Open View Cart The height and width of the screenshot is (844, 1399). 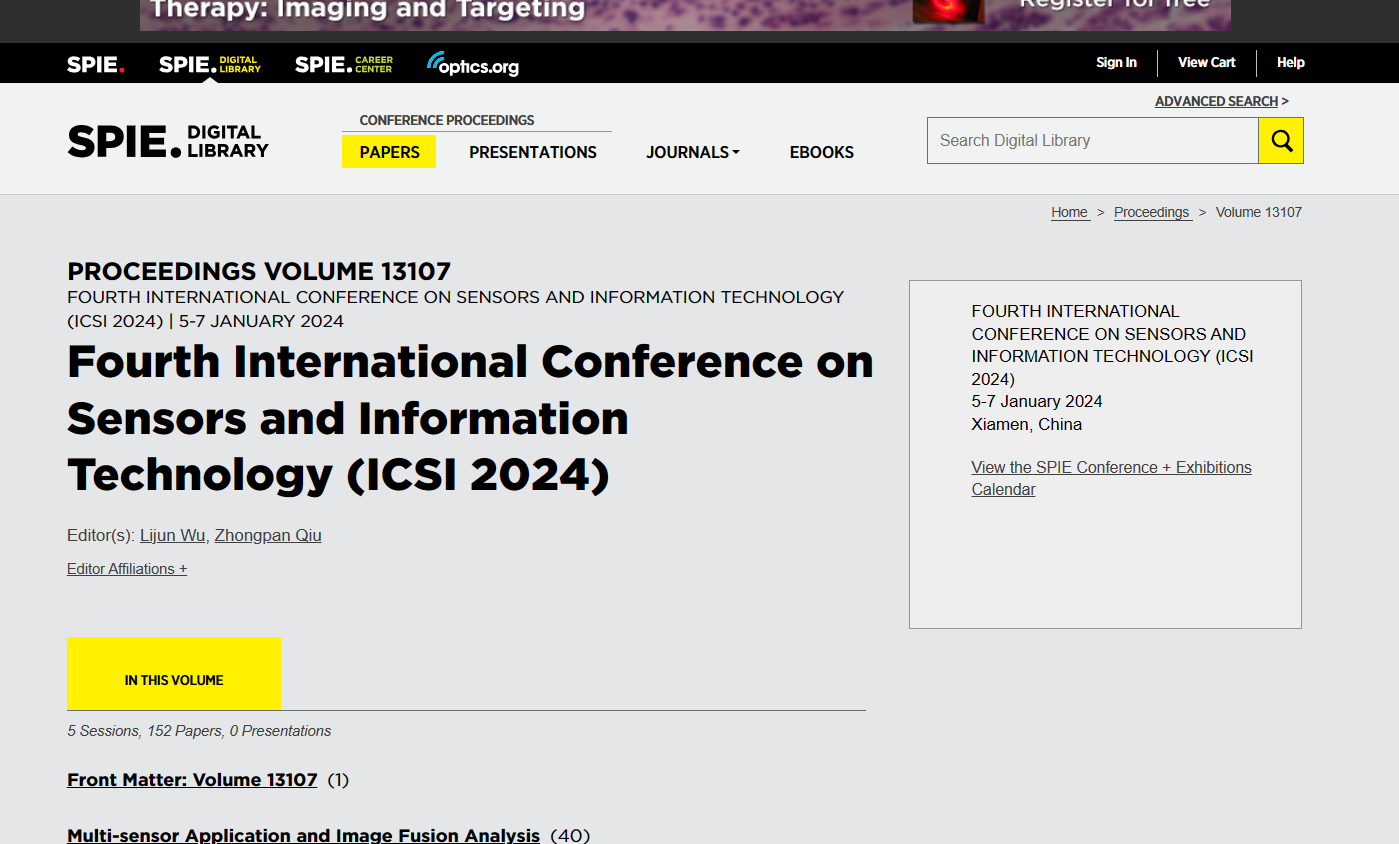(1207, 62)
